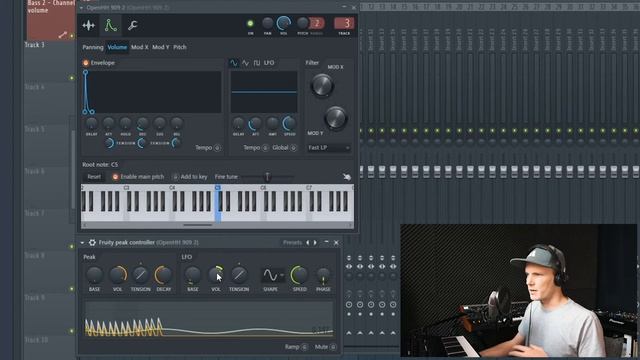Image resolution: width=640 pixels, height=360 pixels.
Task: Click the Root note: C5 label
Action: click(x=100, y=164)
